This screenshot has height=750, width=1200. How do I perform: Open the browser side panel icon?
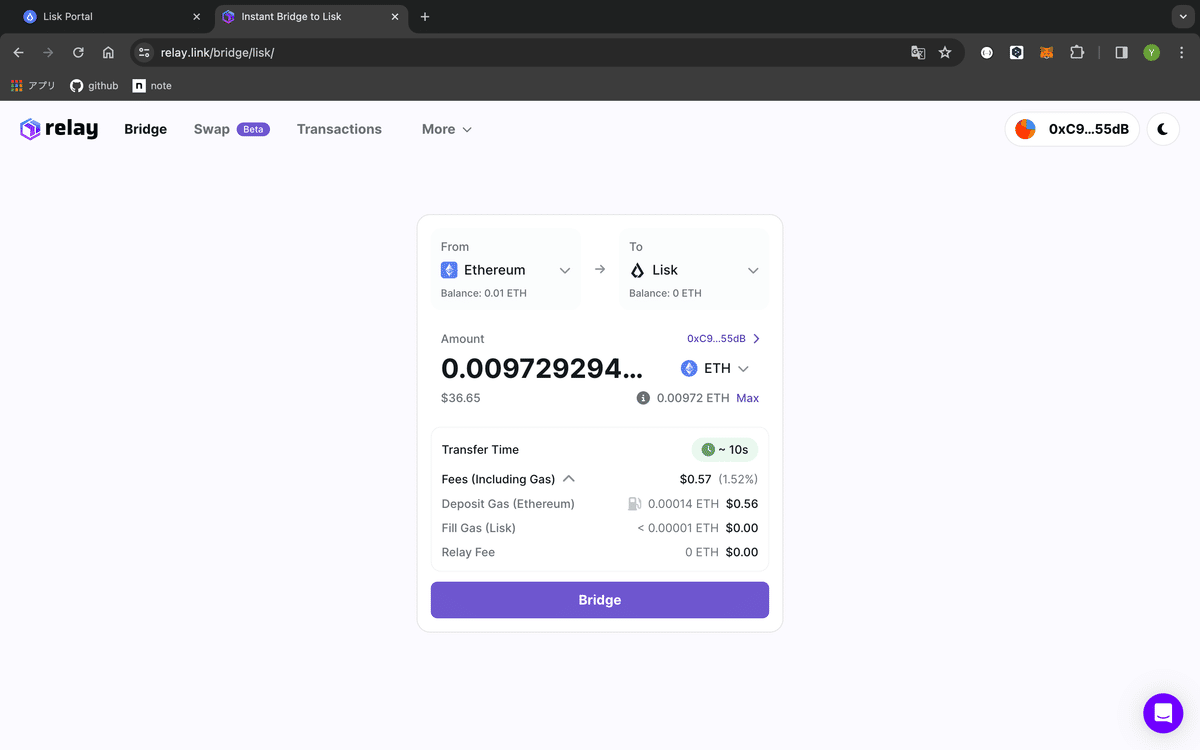click(1121, 52)
